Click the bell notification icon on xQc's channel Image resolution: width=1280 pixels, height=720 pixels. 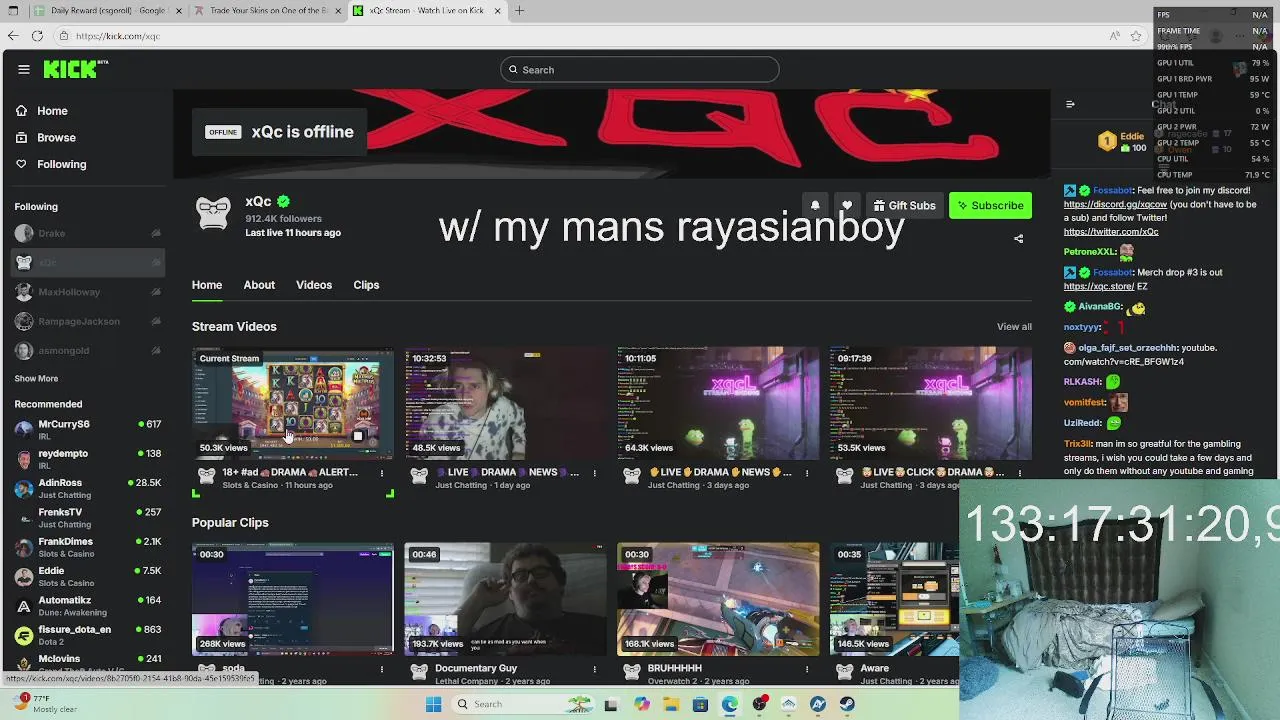(x=815, y=206)
